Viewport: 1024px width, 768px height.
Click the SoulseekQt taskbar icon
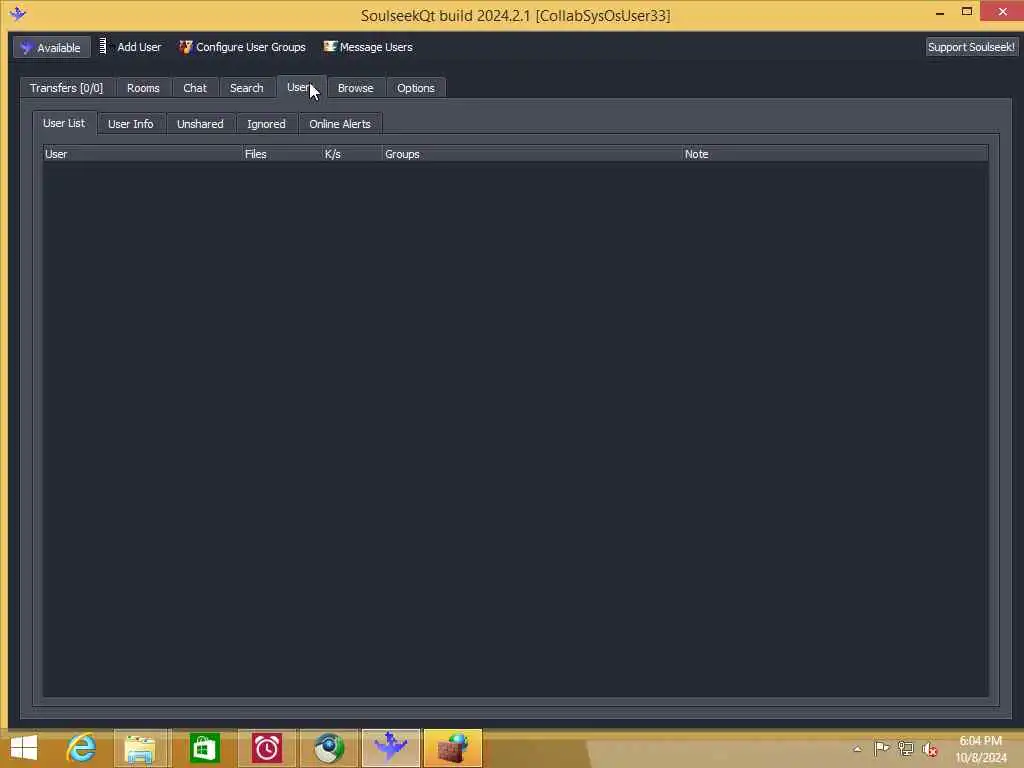(391, 748)
